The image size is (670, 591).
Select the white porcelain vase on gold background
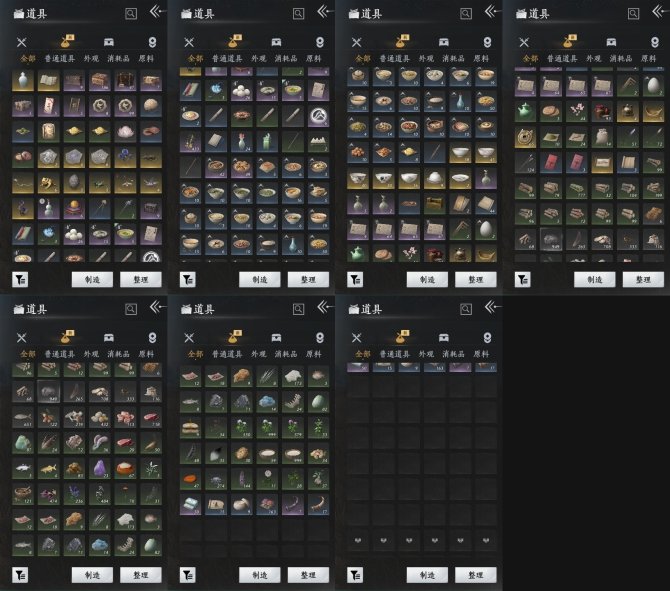coord(23,81)
